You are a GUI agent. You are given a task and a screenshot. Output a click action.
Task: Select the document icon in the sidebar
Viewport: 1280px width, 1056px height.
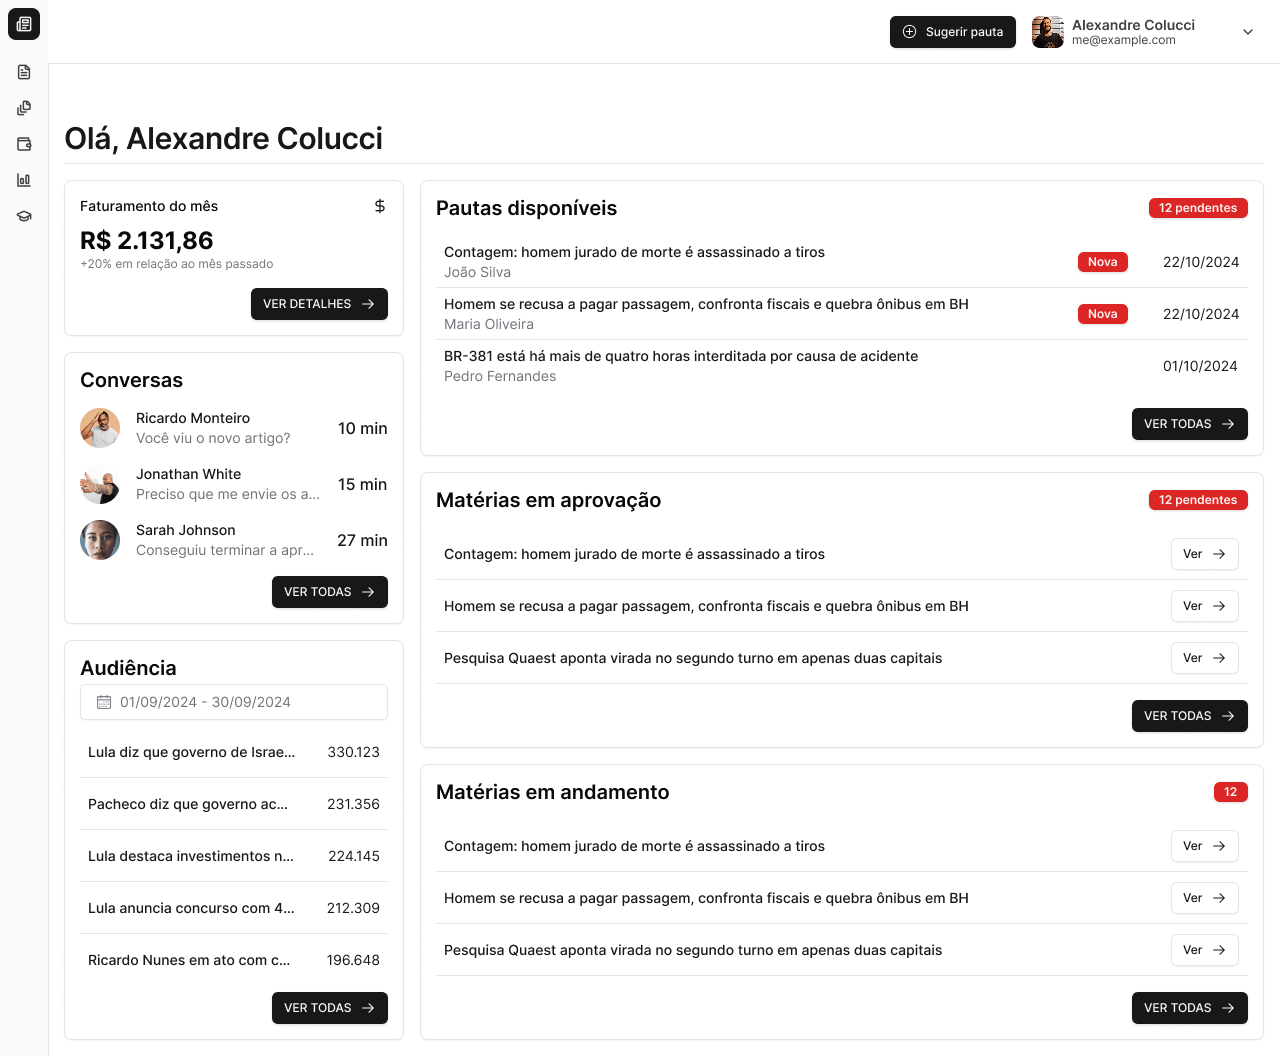point(24,72)
